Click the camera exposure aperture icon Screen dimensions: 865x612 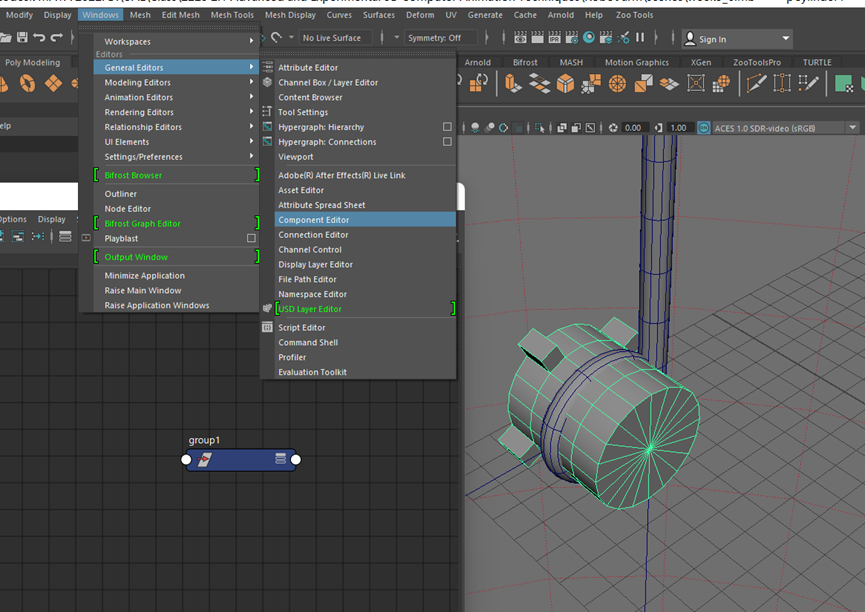(x=613, y=128)
